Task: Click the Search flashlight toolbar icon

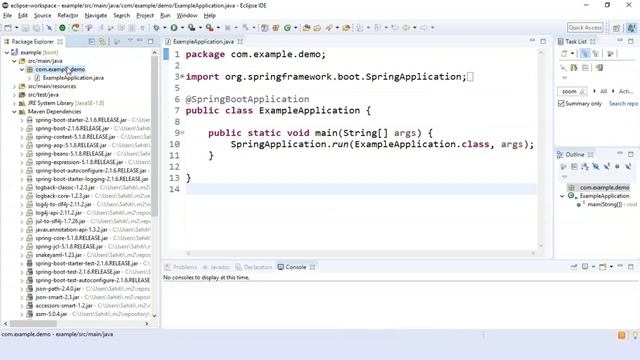Action: [329, 28]
